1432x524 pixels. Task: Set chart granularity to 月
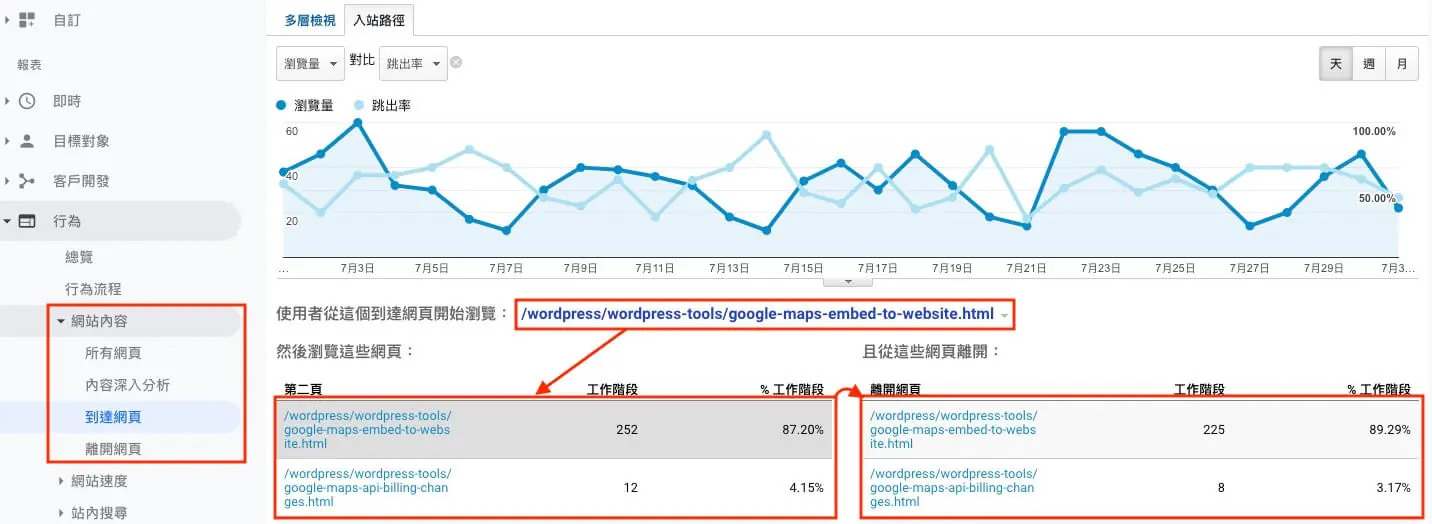[1402, 64]
